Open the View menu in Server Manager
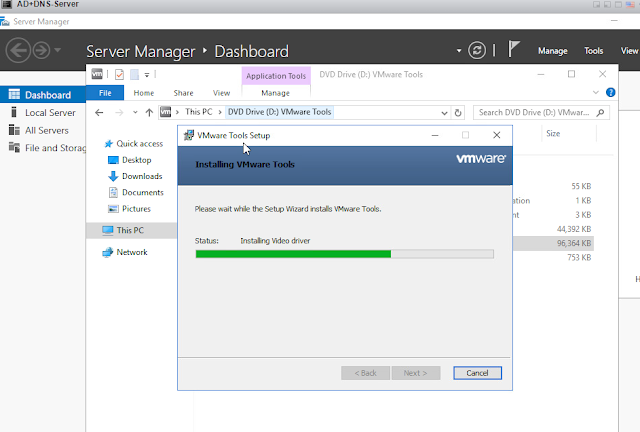The height and width of the screenshot is (432, 640). pos(629,51)
